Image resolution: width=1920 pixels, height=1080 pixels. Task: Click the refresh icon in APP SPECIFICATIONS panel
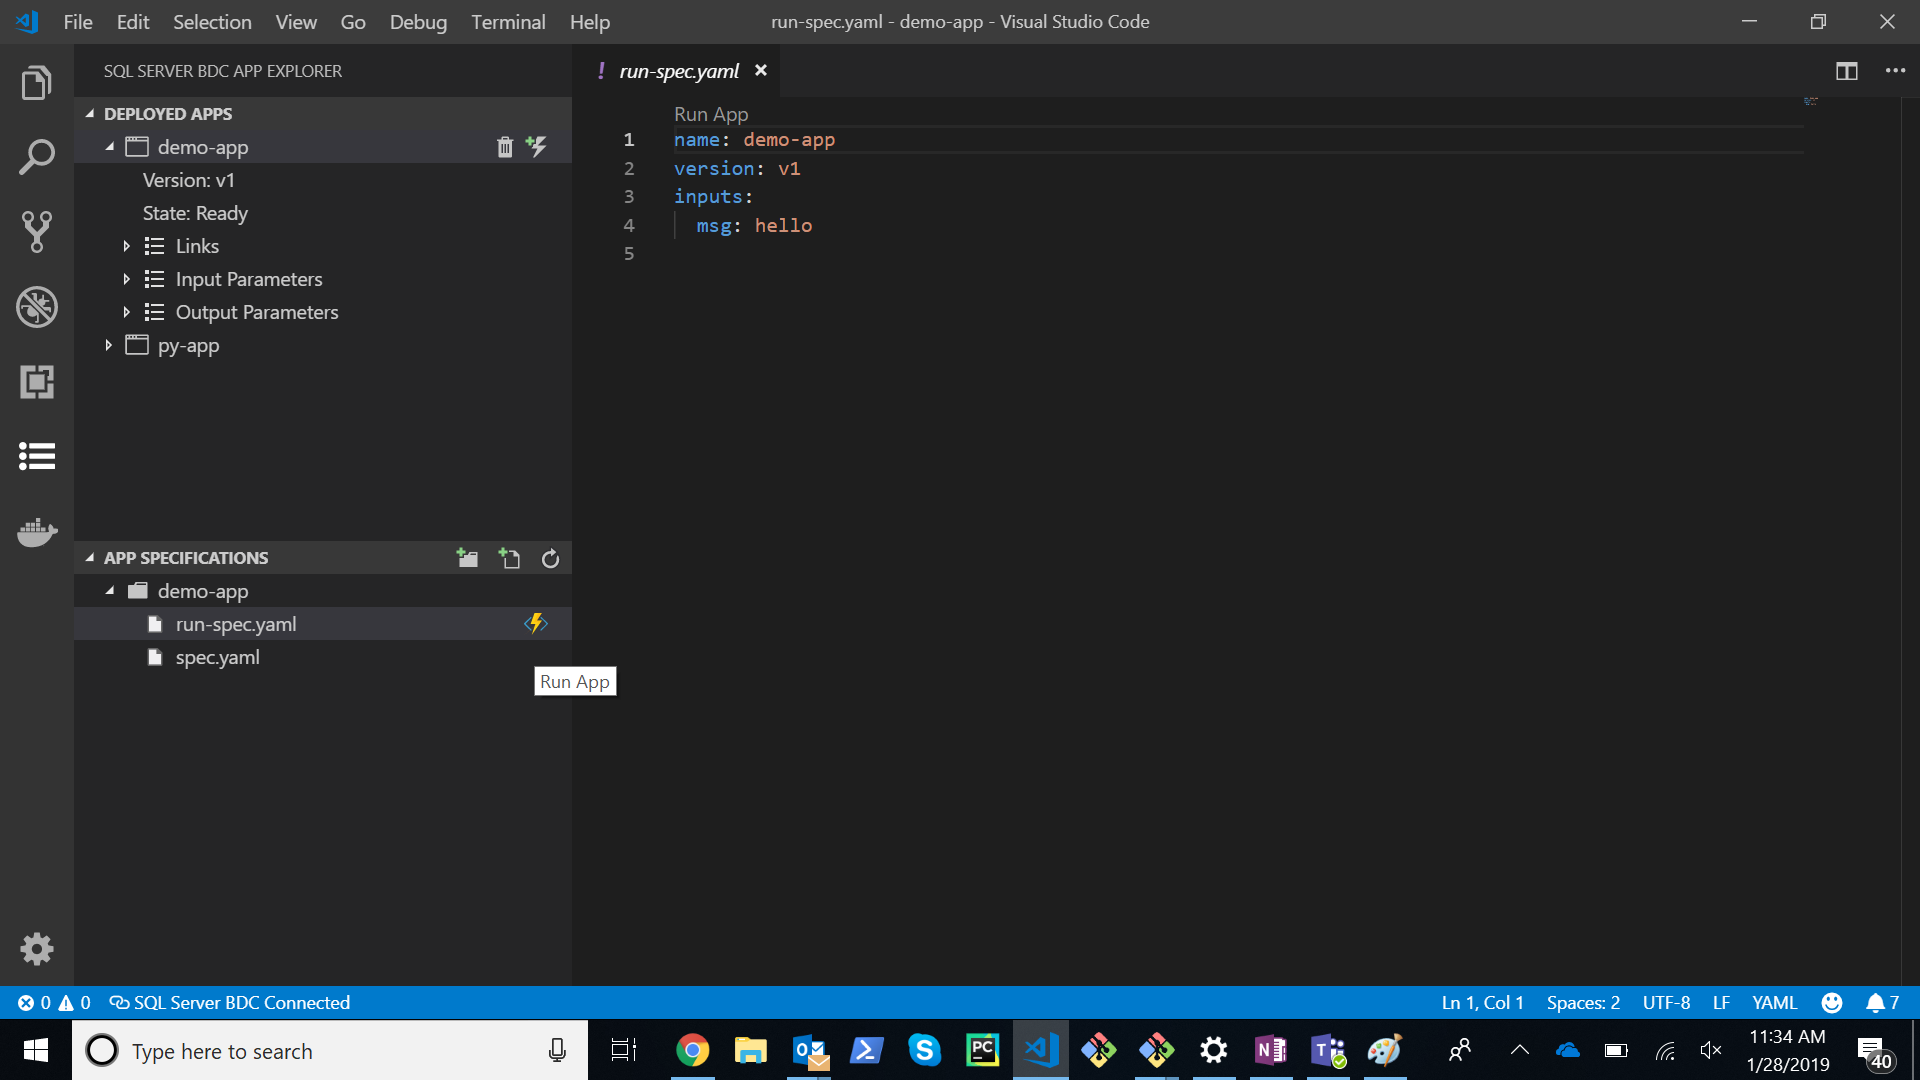click(551, 558)
